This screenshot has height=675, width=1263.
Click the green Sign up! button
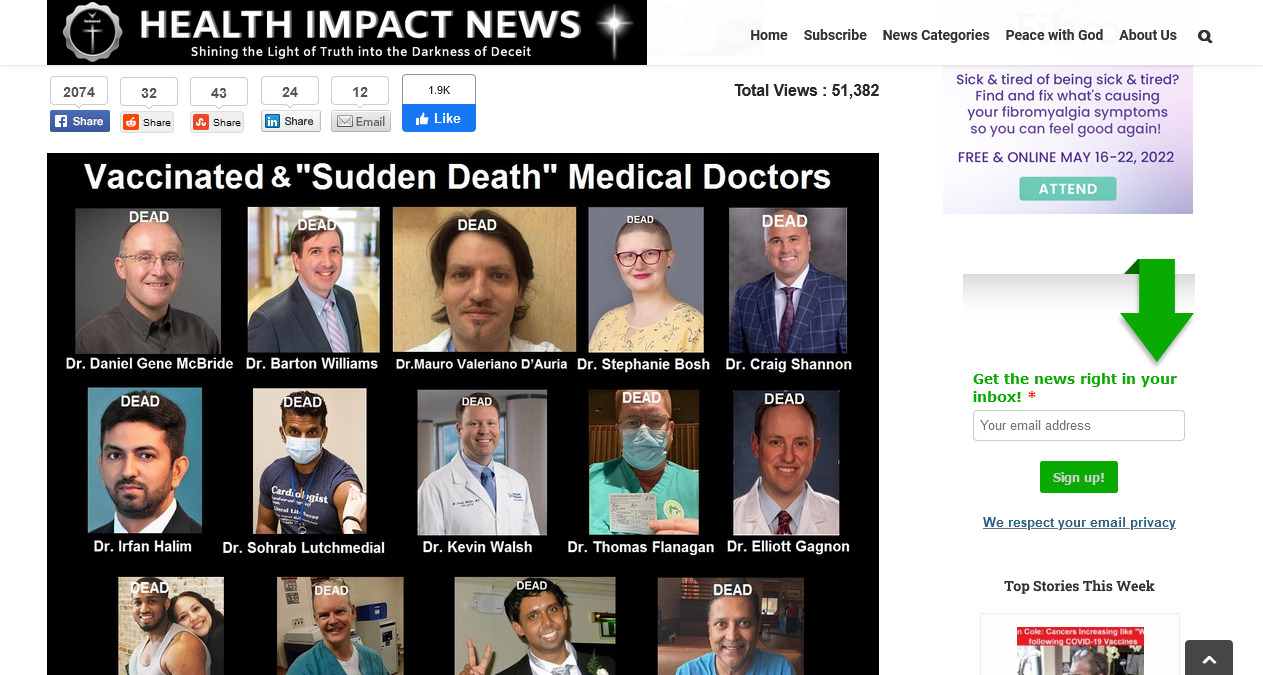pyautogui.click(x=1078, y=477)
